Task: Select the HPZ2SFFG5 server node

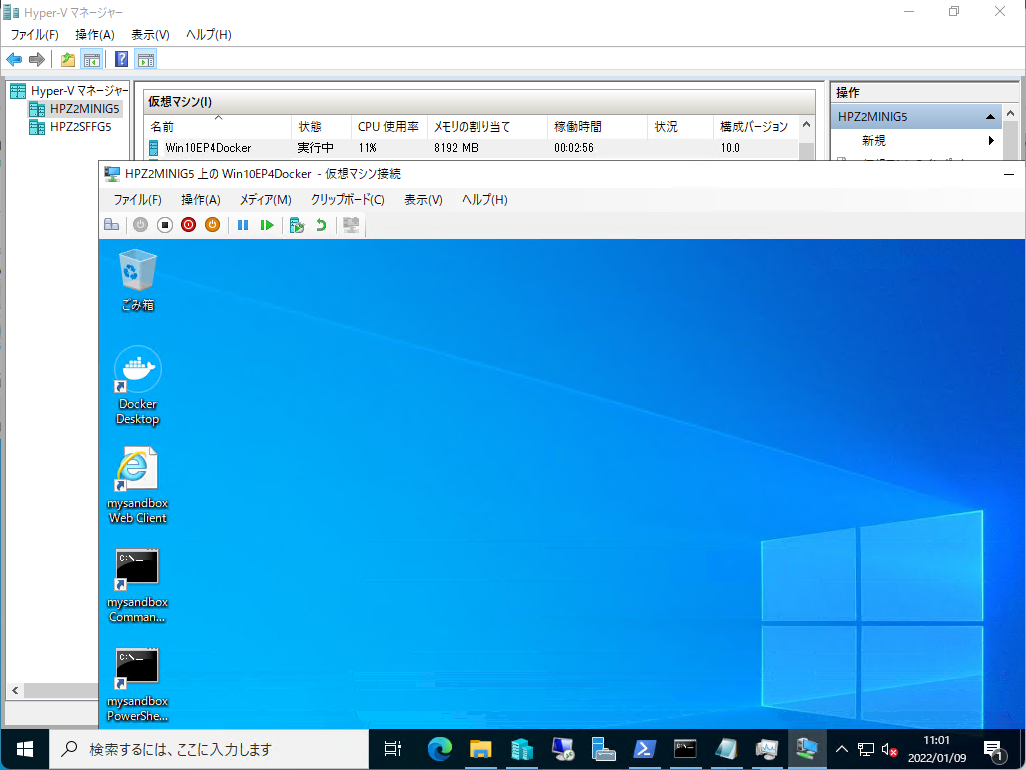Action: 80,127
